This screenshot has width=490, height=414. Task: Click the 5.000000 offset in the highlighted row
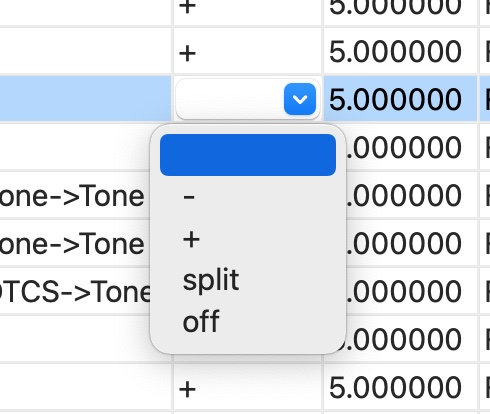point(395,99)
